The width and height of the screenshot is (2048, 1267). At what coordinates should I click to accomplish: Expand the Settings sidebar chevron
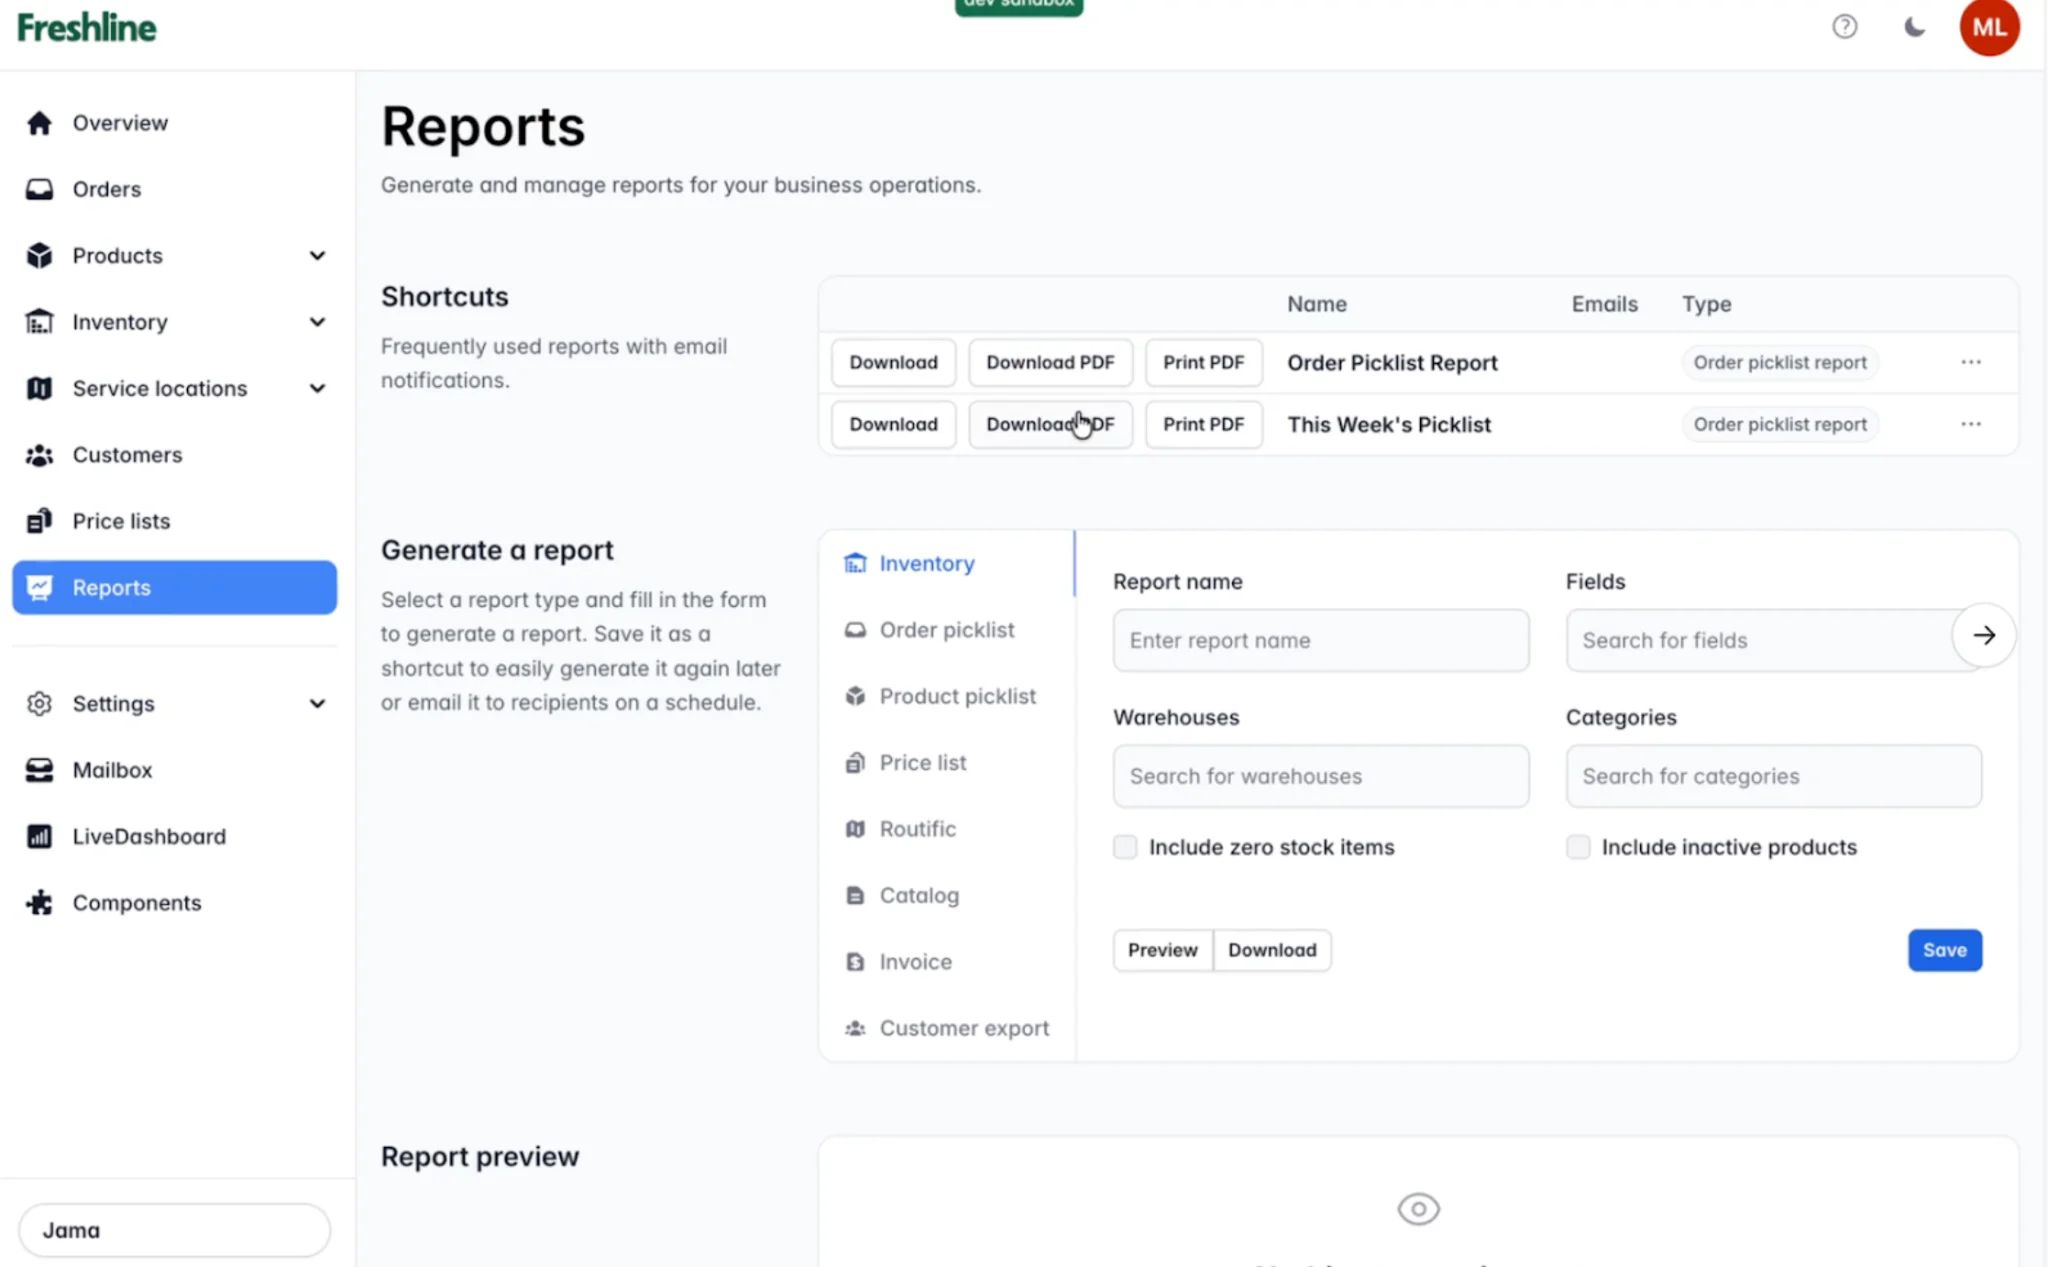coord(317,703)
